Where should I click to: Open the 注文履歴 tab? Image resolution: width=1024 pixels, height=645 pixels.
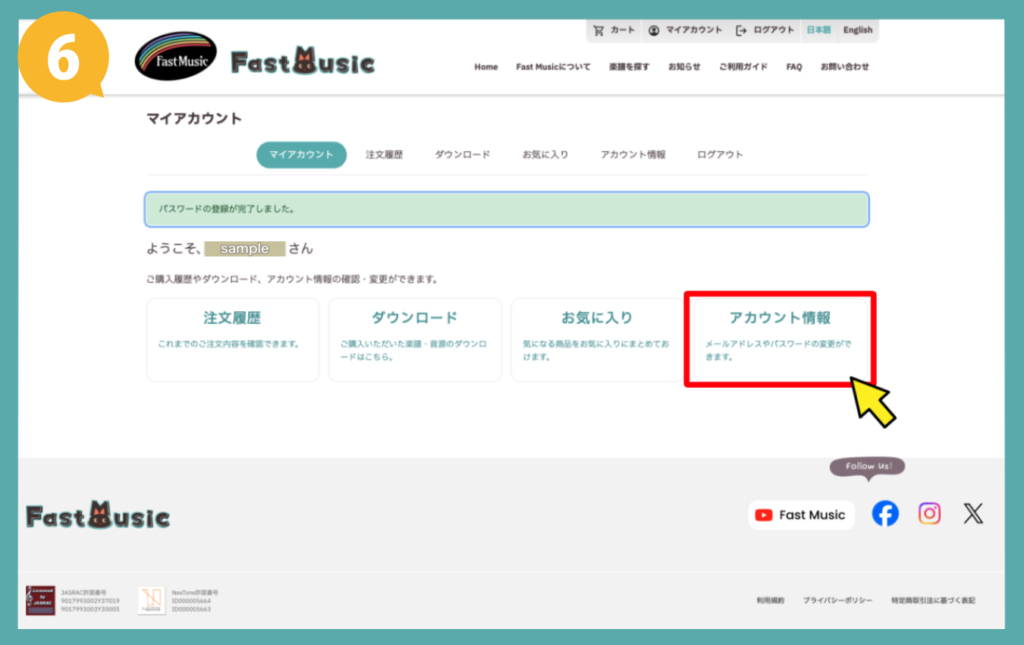(x=384, y=155)
